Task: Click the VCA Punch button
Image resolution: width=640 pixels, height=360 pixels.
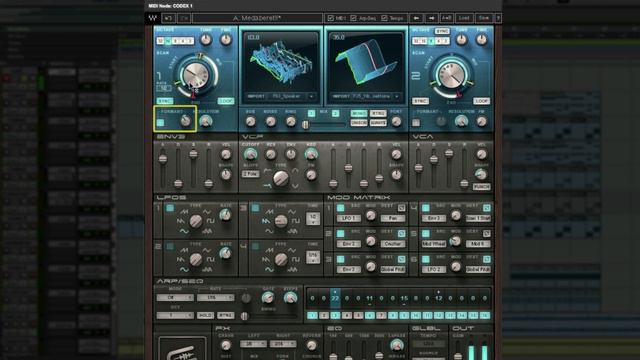Action: click(482, 187)
